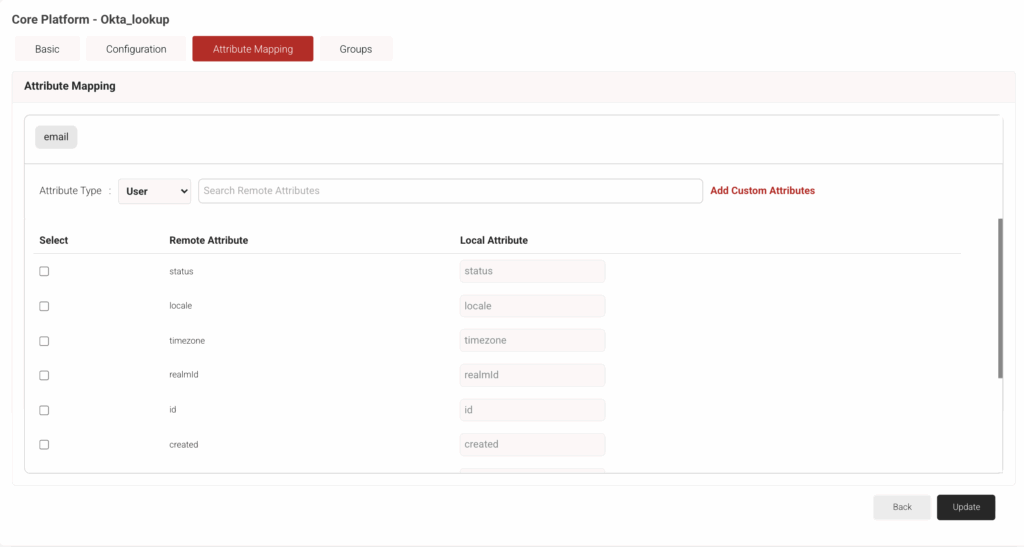Open the Attribute Type dropdown
1024x547 pixels.
pos(154,191)
